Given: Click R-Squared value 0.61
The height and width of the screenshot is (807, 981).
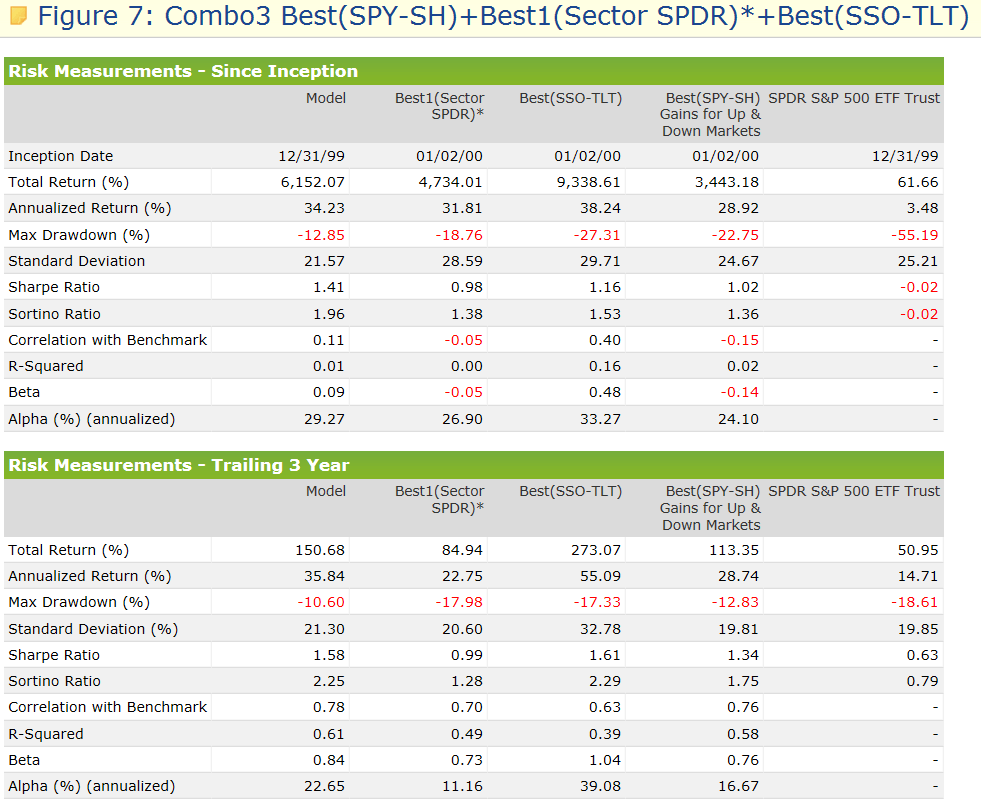Looking at the screenshot, I should pyautogui.click(x=328, y=734).
